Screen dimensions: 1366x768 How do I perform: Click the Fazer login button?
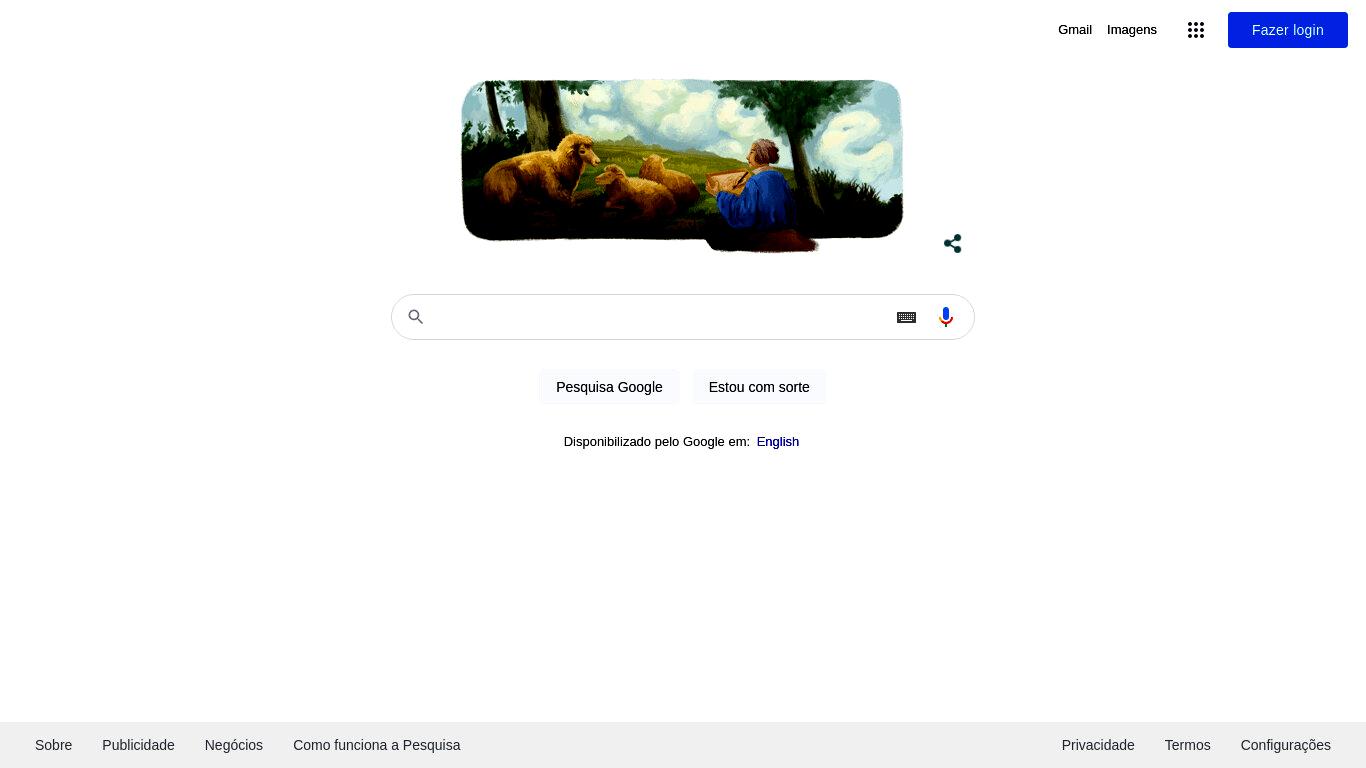(1288, 30)
